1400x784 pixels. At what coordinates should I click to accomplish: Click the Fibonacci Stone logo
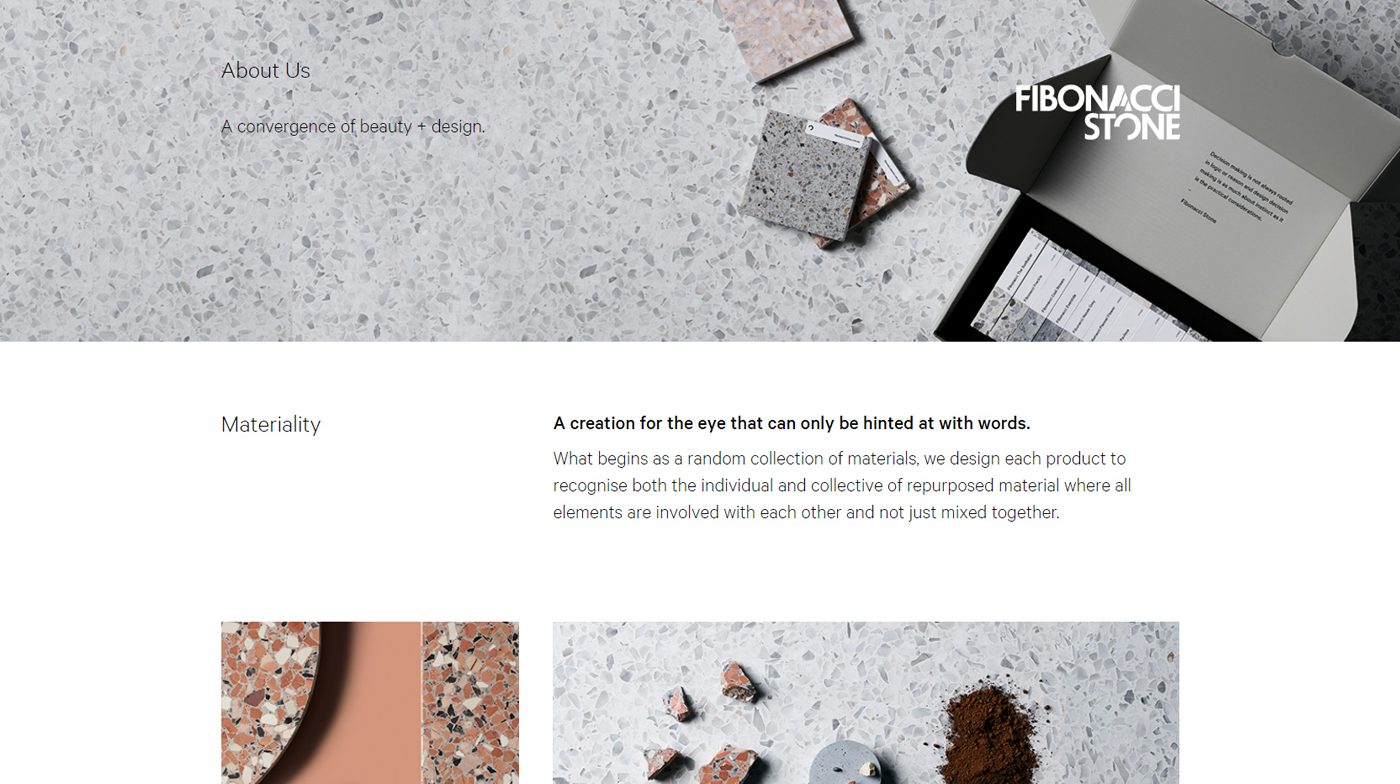(x=1097, y=112)
